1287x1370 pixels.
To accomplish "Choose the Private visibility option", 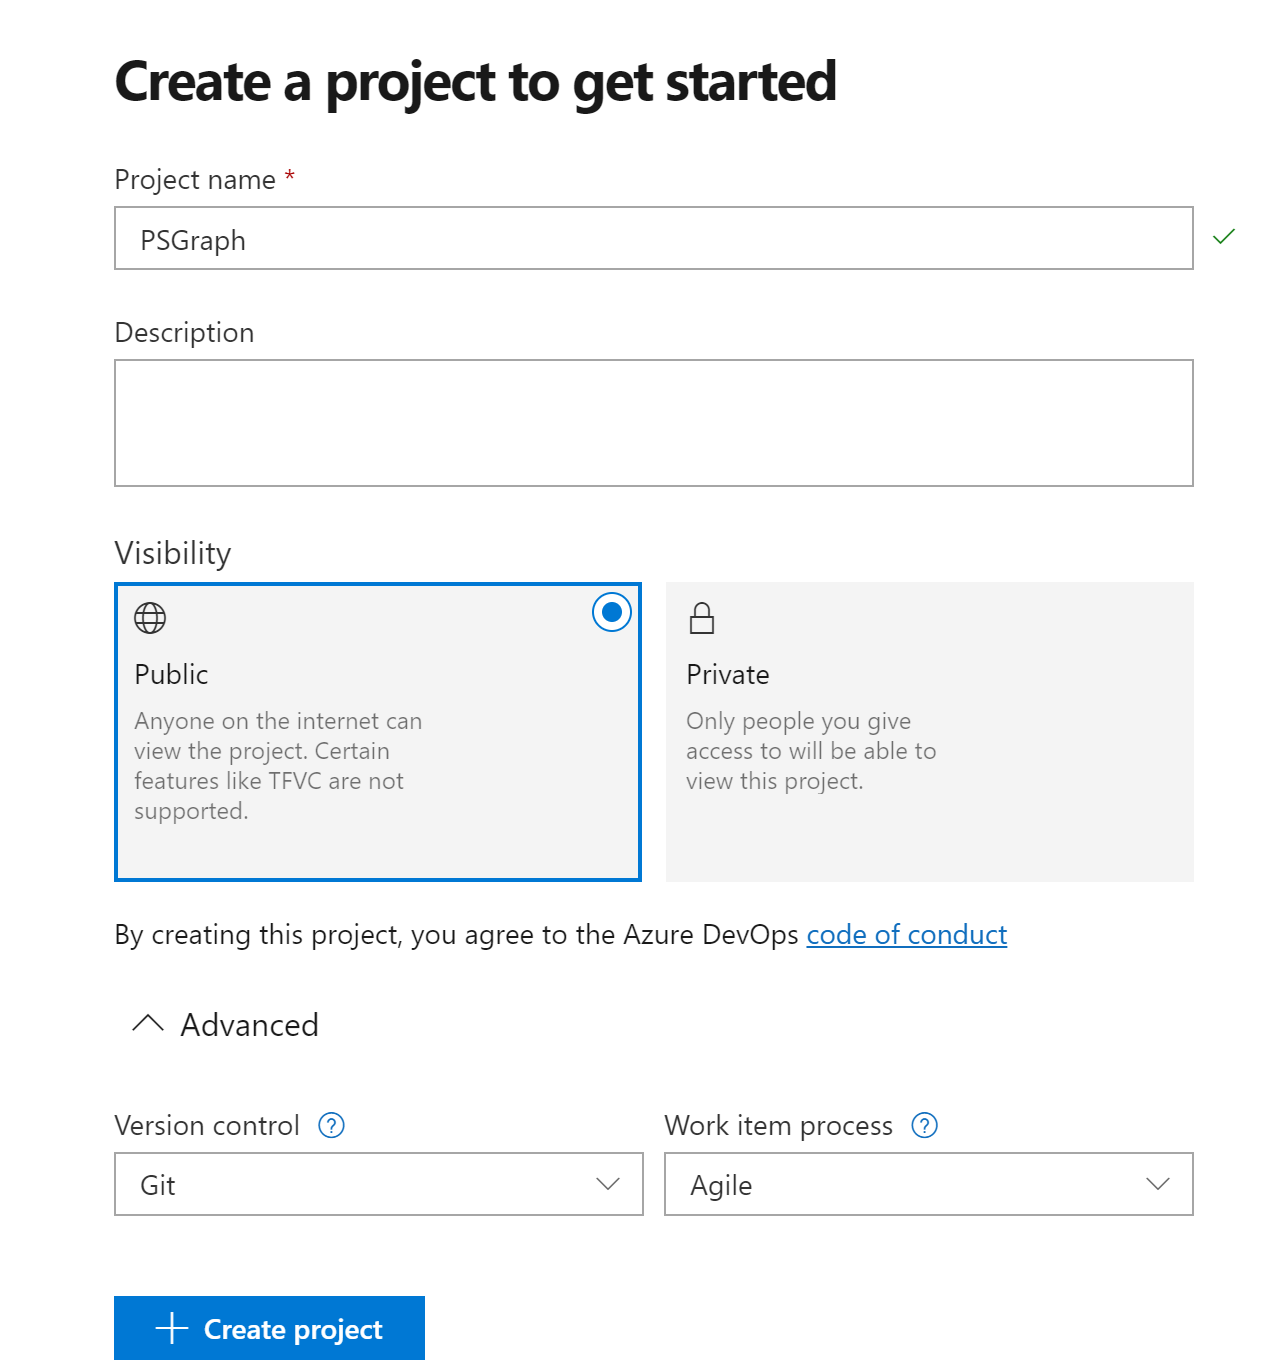I will (930, 732).
